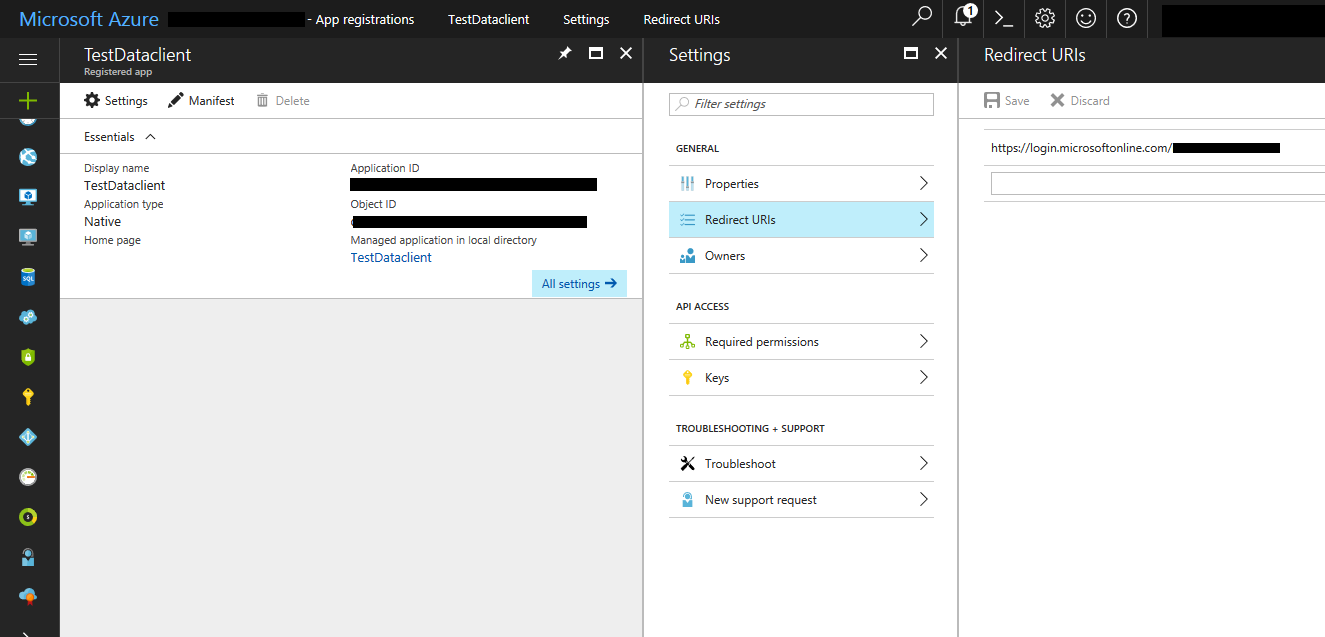Screen dimensions: 1325x637
Task: Click the TestDataclient value under Display name
Action: (125, 185)
